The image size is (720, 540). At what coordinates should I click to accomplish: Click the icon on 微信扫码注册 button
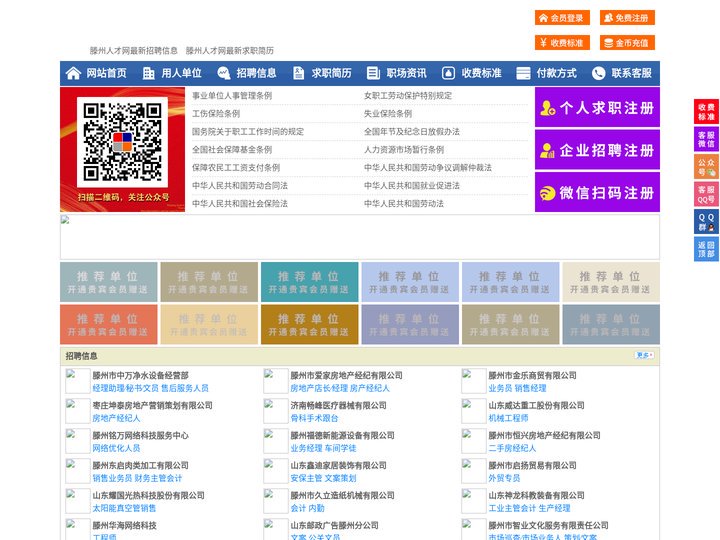(x=547, y=193)
